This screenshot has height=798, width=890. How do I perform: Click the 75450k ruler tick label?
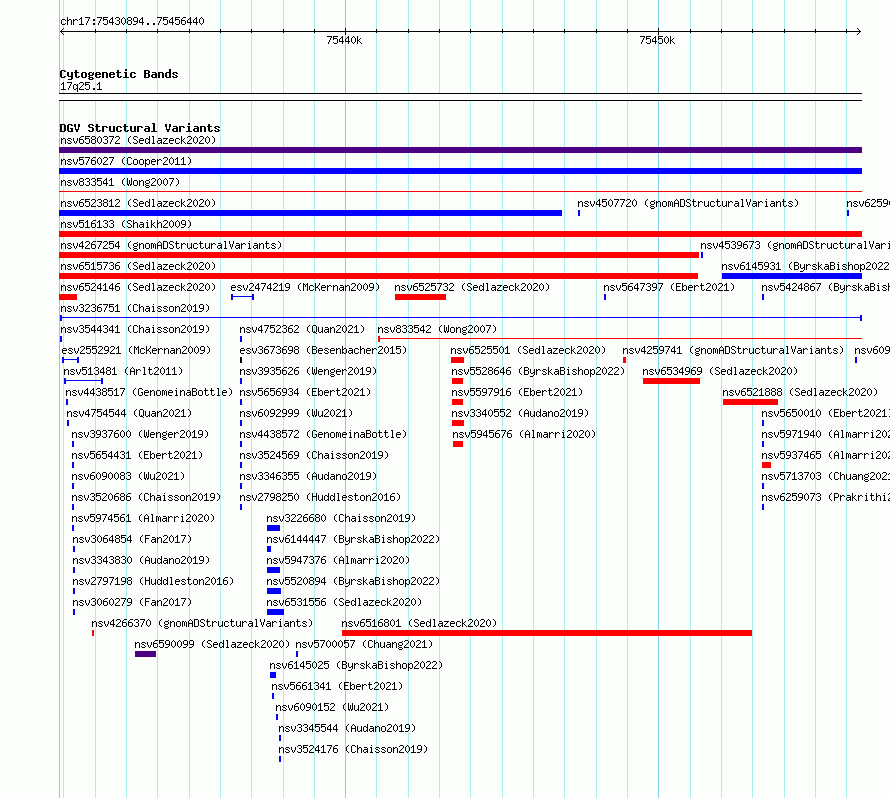tap(657, 40)
